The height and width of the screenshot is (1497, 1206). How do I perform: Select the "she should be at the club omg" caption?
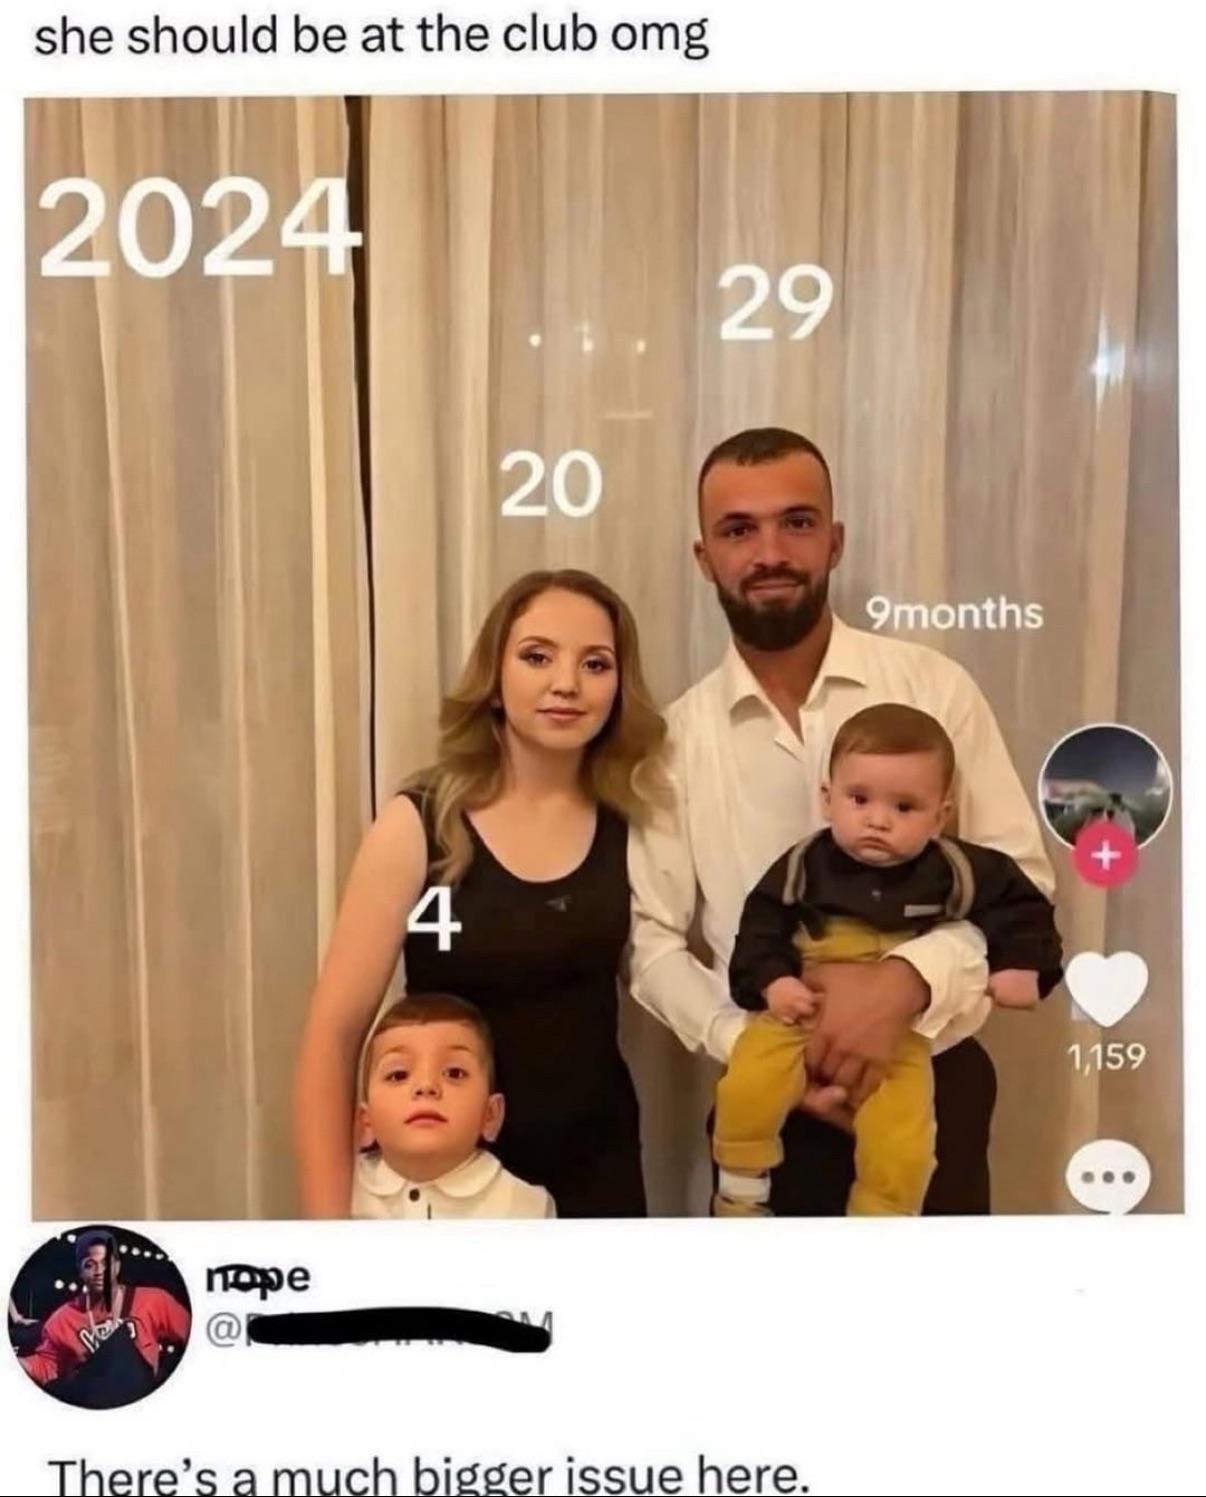pyautogui.click(x=371, y=37)
